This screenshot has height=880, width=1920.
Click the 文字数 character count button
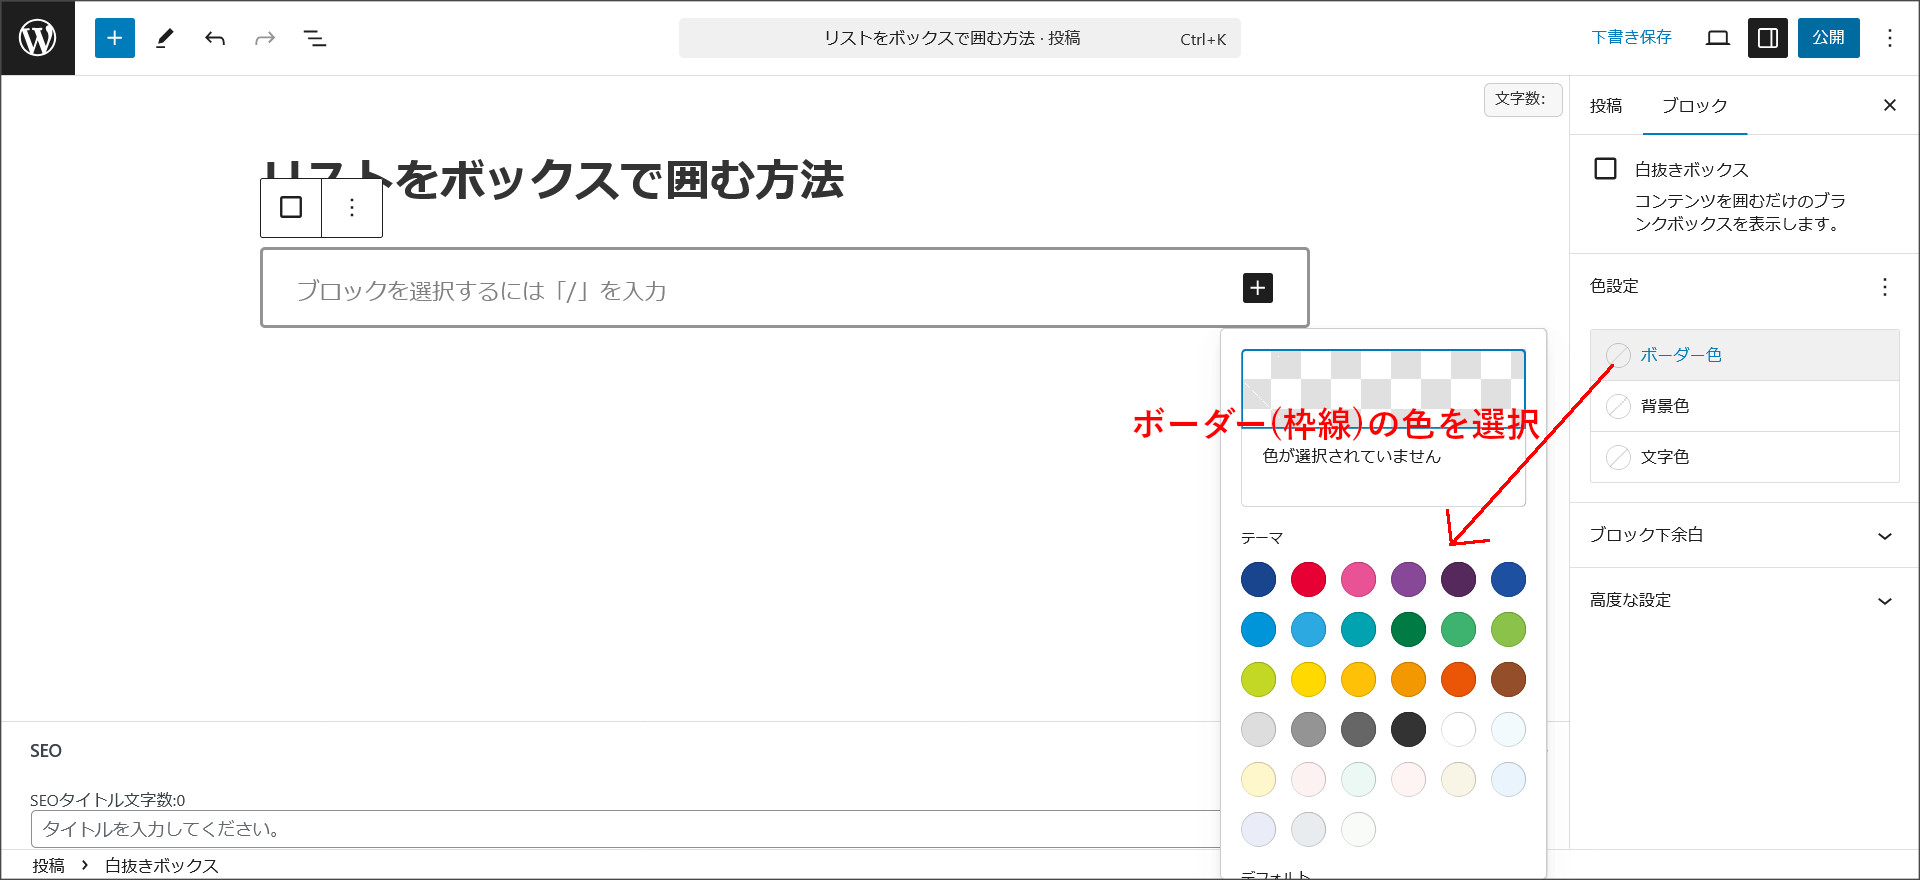coord(1523,99)
